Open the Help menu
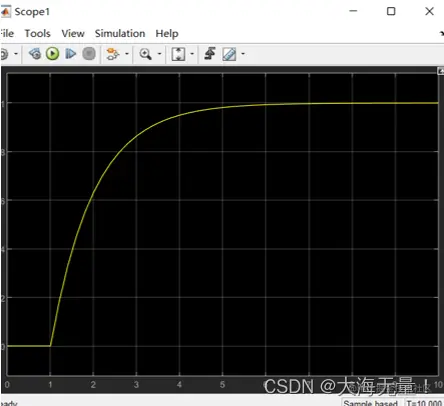The image size is (444, 406). 167,34
